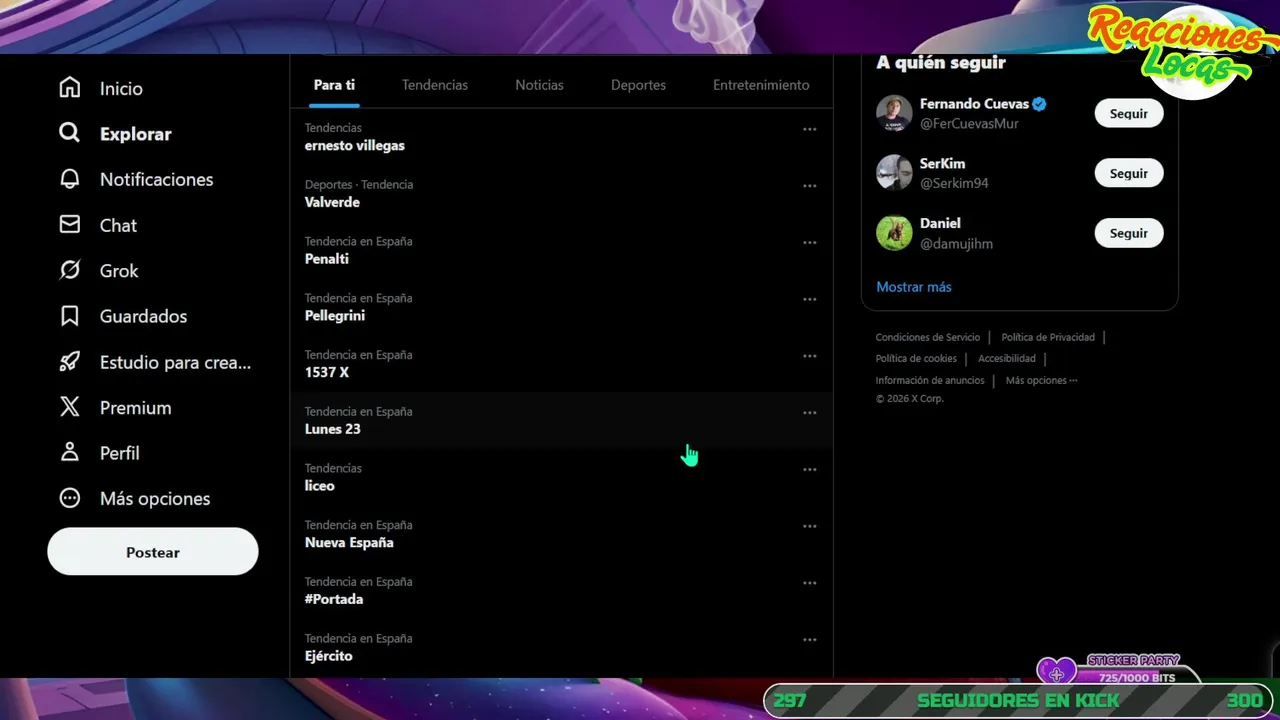Open more options for ernesto villegas trend
1280x720 pixels.
(809, 129)
